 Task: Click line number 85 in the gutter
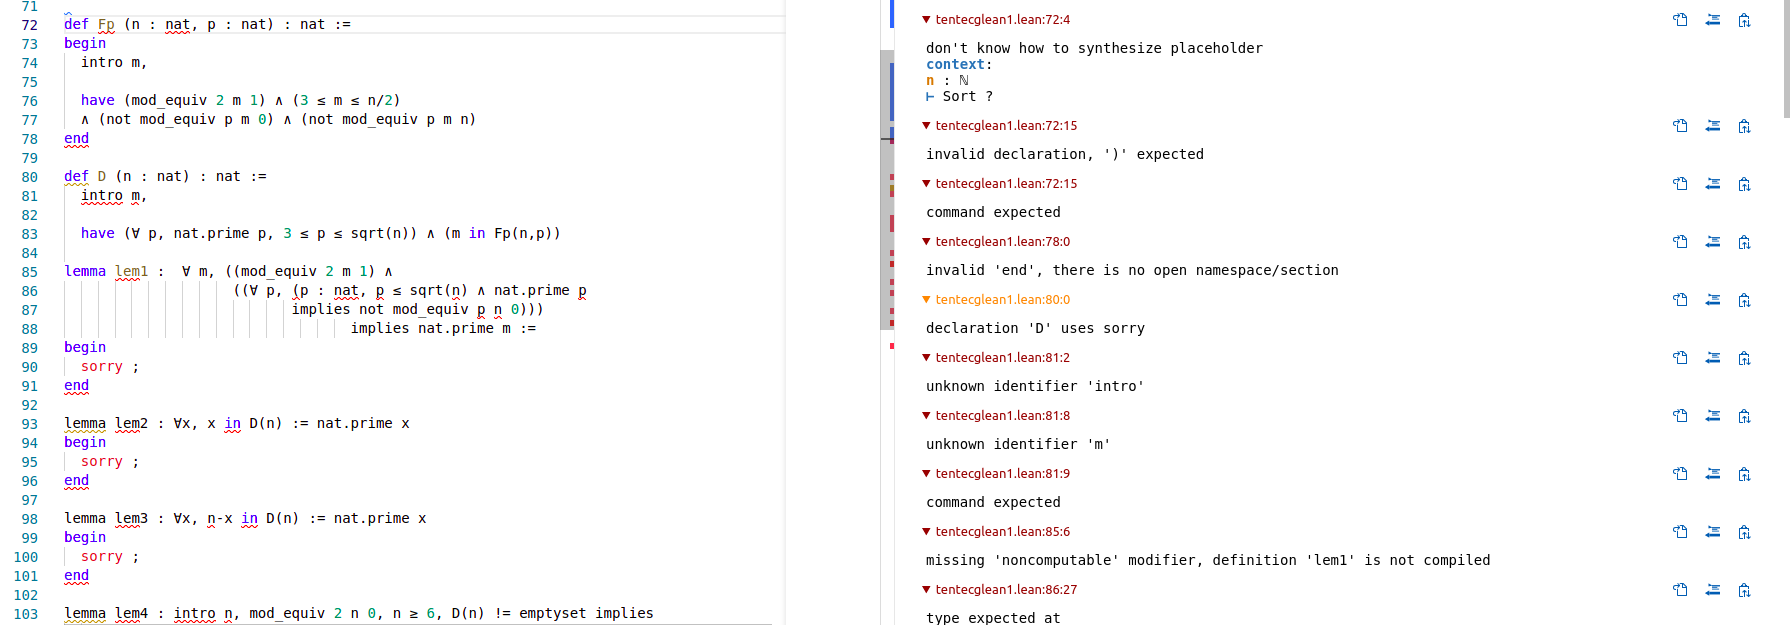click(x=30, y=272)
